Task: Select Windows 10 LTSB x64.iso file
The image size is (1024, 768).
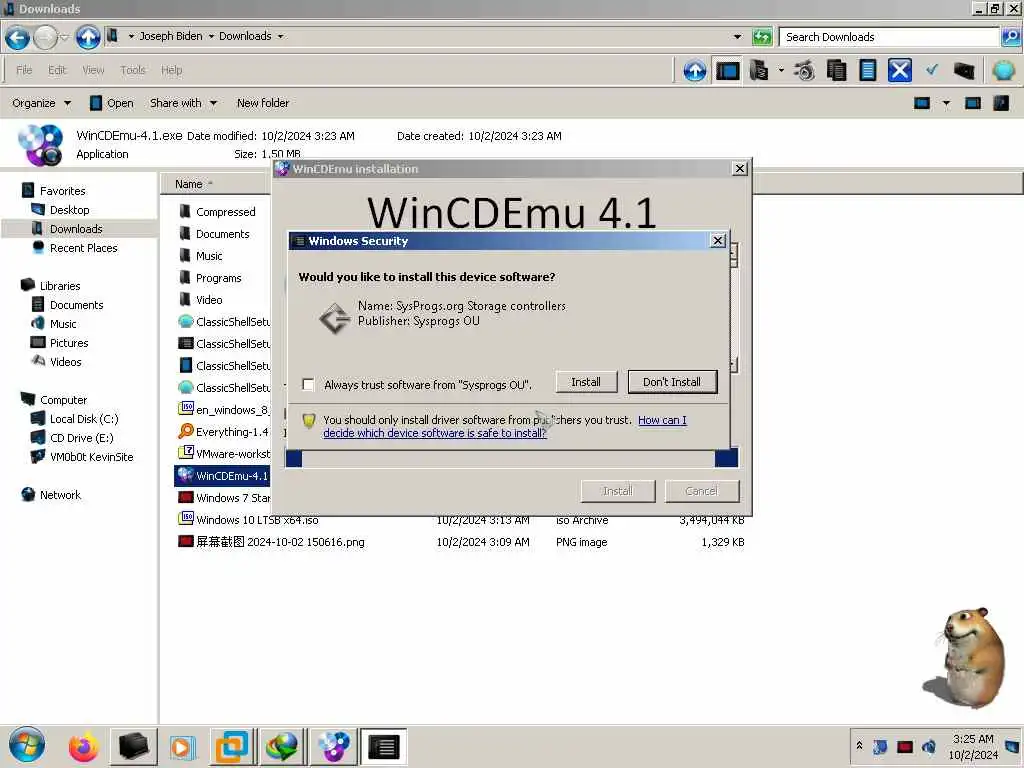Action: coord(257,520)
